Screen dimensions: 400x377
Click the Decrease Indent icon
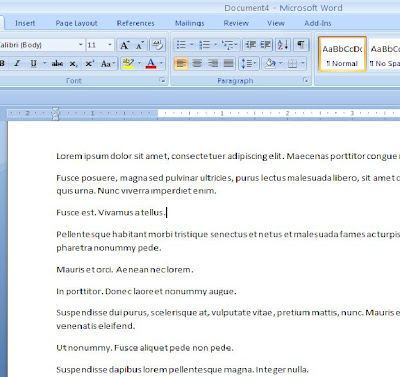pyautogui.click(x=251, y=45)
